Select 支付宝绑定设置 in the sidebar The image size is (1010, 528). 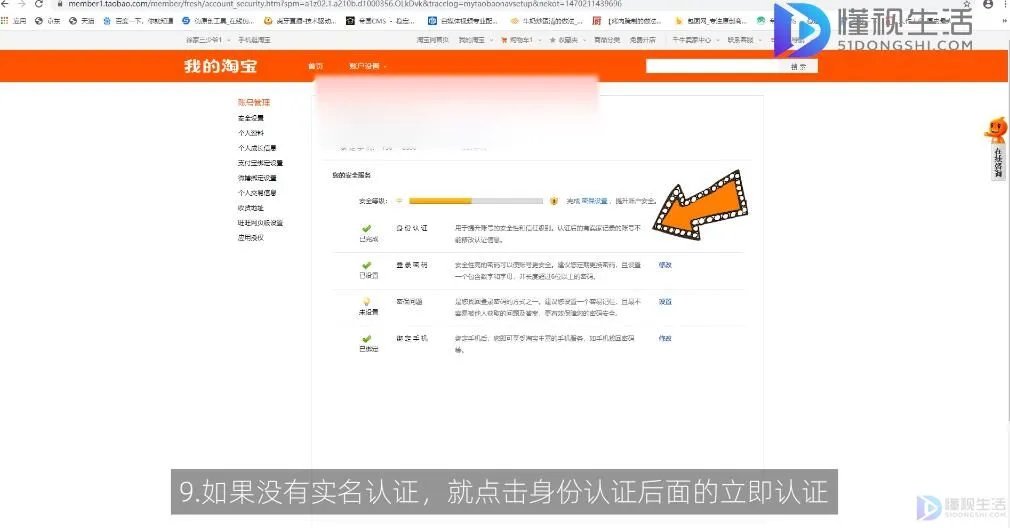260,163
